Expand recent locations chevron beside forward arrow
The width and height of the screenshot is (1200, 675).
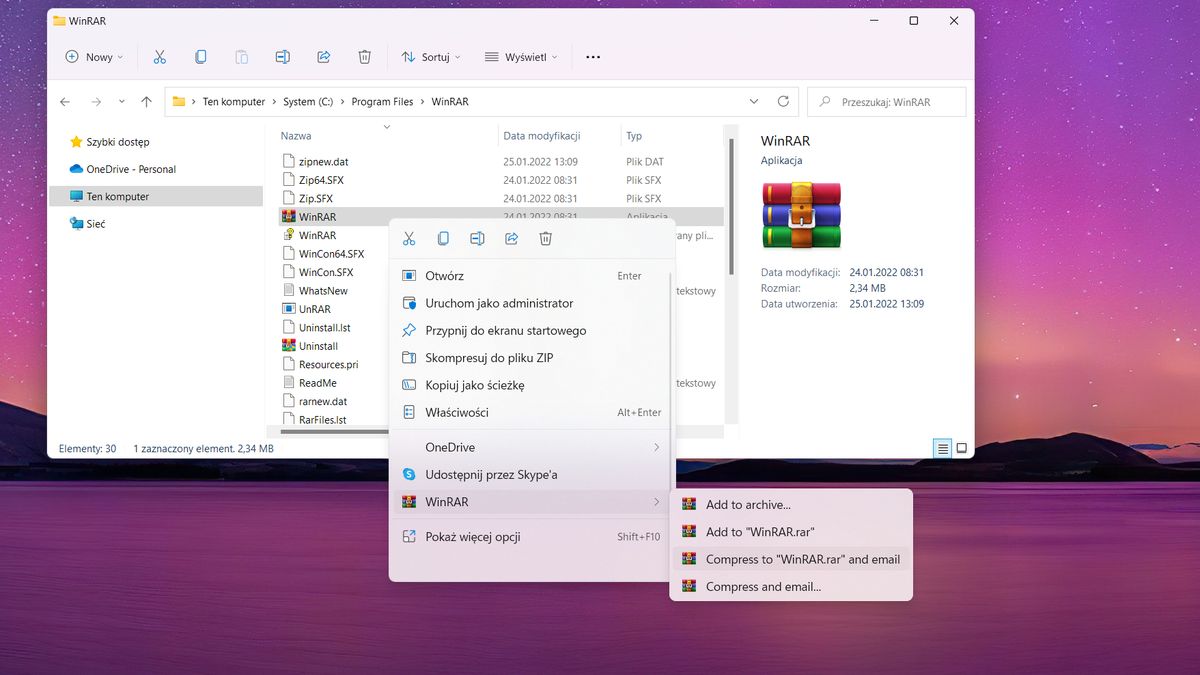(122, 101)
